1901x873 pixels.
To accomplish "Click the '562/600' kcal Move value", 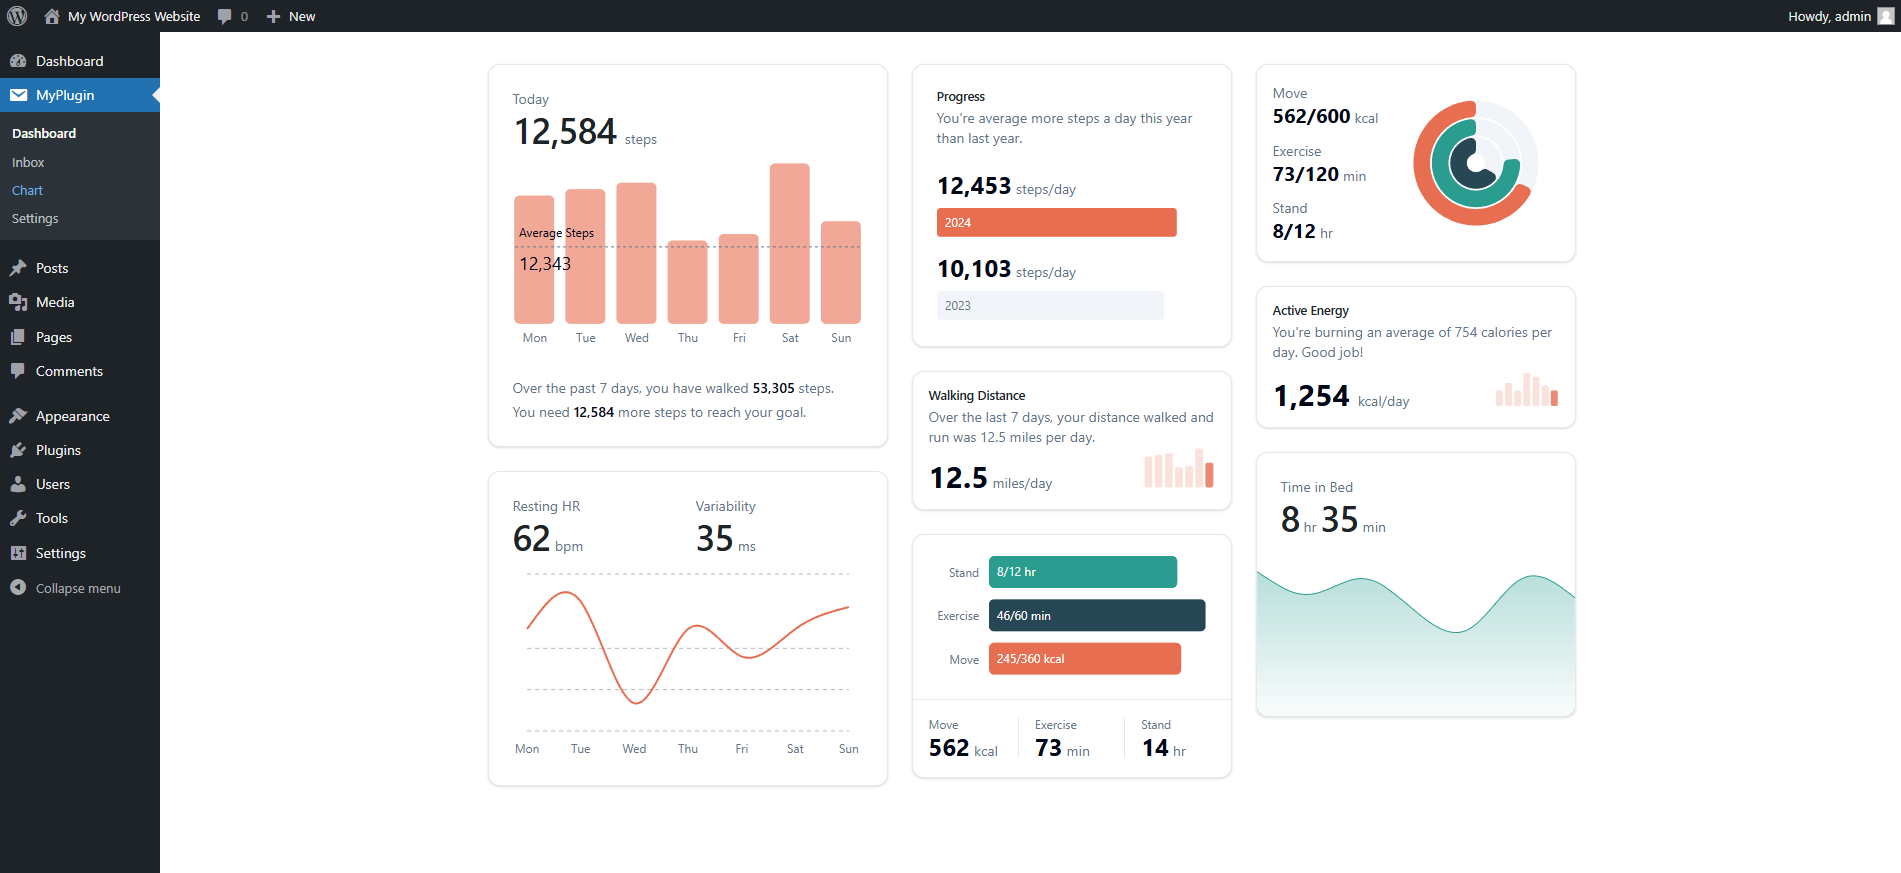I will [1311, 116].
